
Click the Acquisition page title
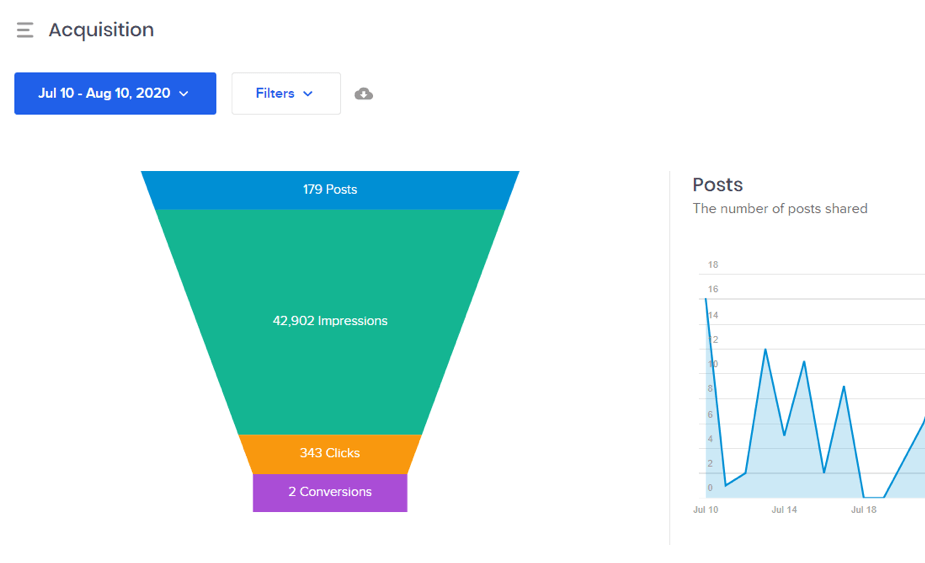click(101, 30)
